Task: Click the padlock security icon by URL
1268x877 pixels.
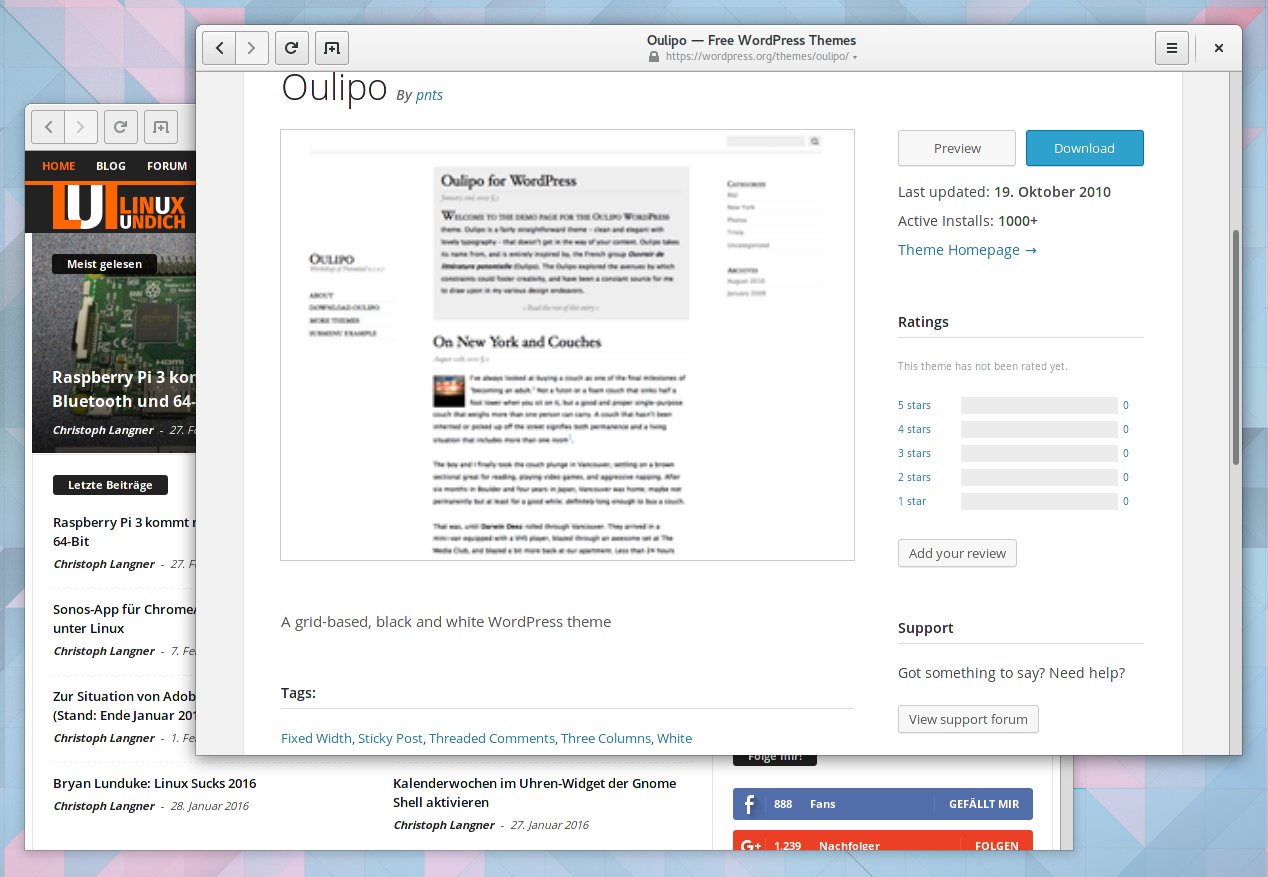Action: [654, 57]
